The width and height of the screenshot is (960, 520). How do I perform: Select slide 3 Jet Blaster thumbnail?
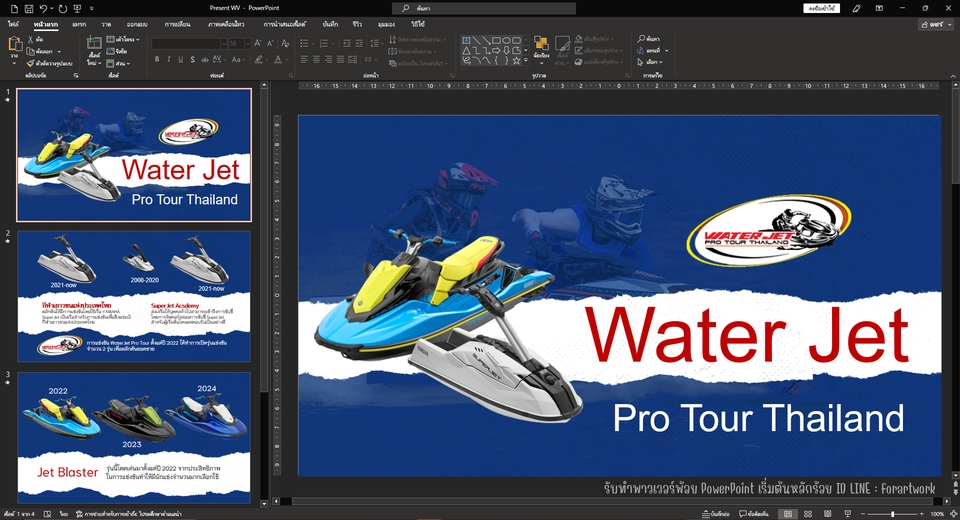[134, 437]
